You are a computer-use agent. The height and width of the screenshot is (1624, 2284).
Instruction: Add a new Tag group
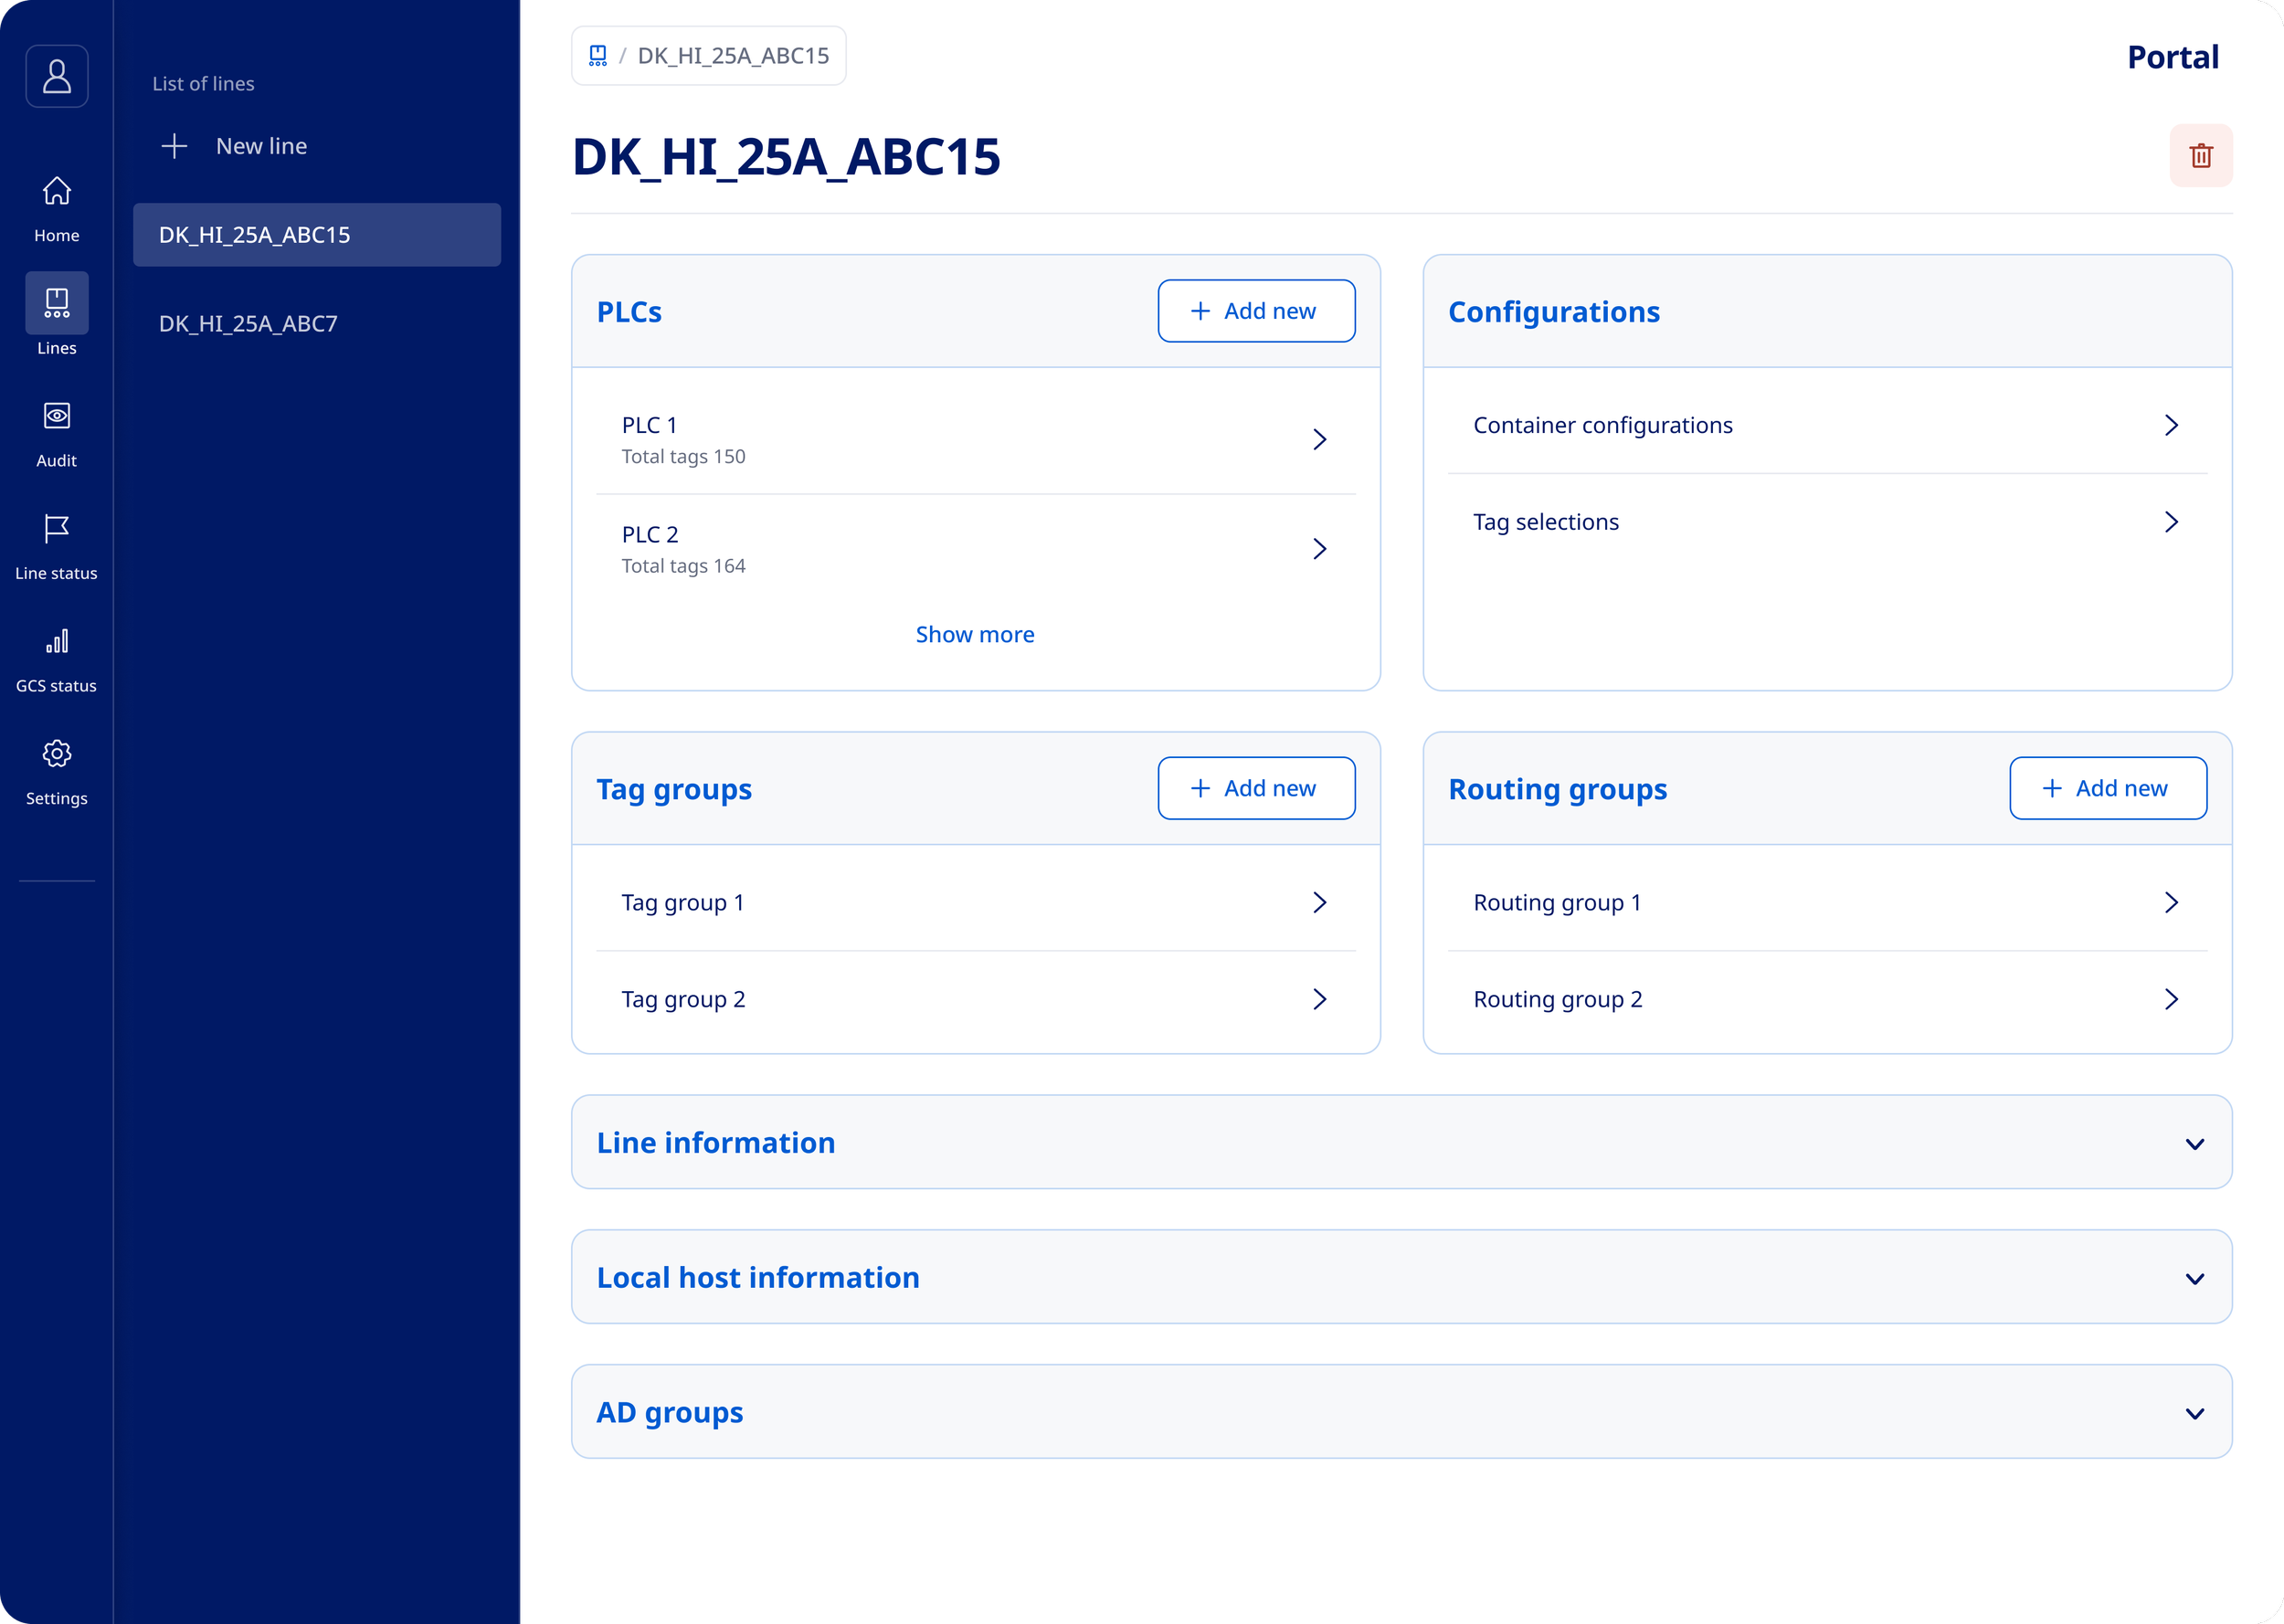(1256, 788)
